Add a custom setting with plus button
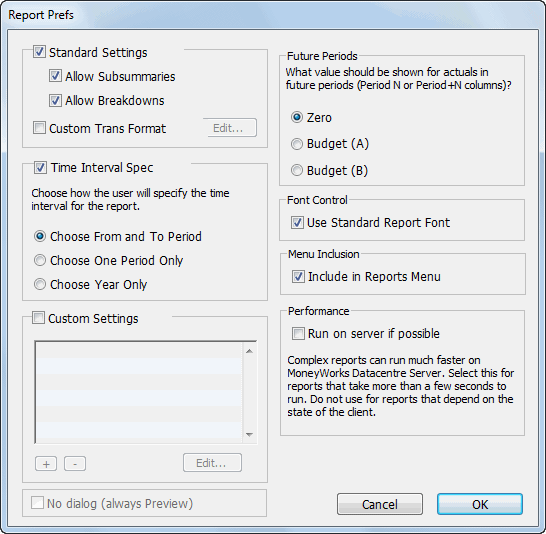 coord(46,463)
